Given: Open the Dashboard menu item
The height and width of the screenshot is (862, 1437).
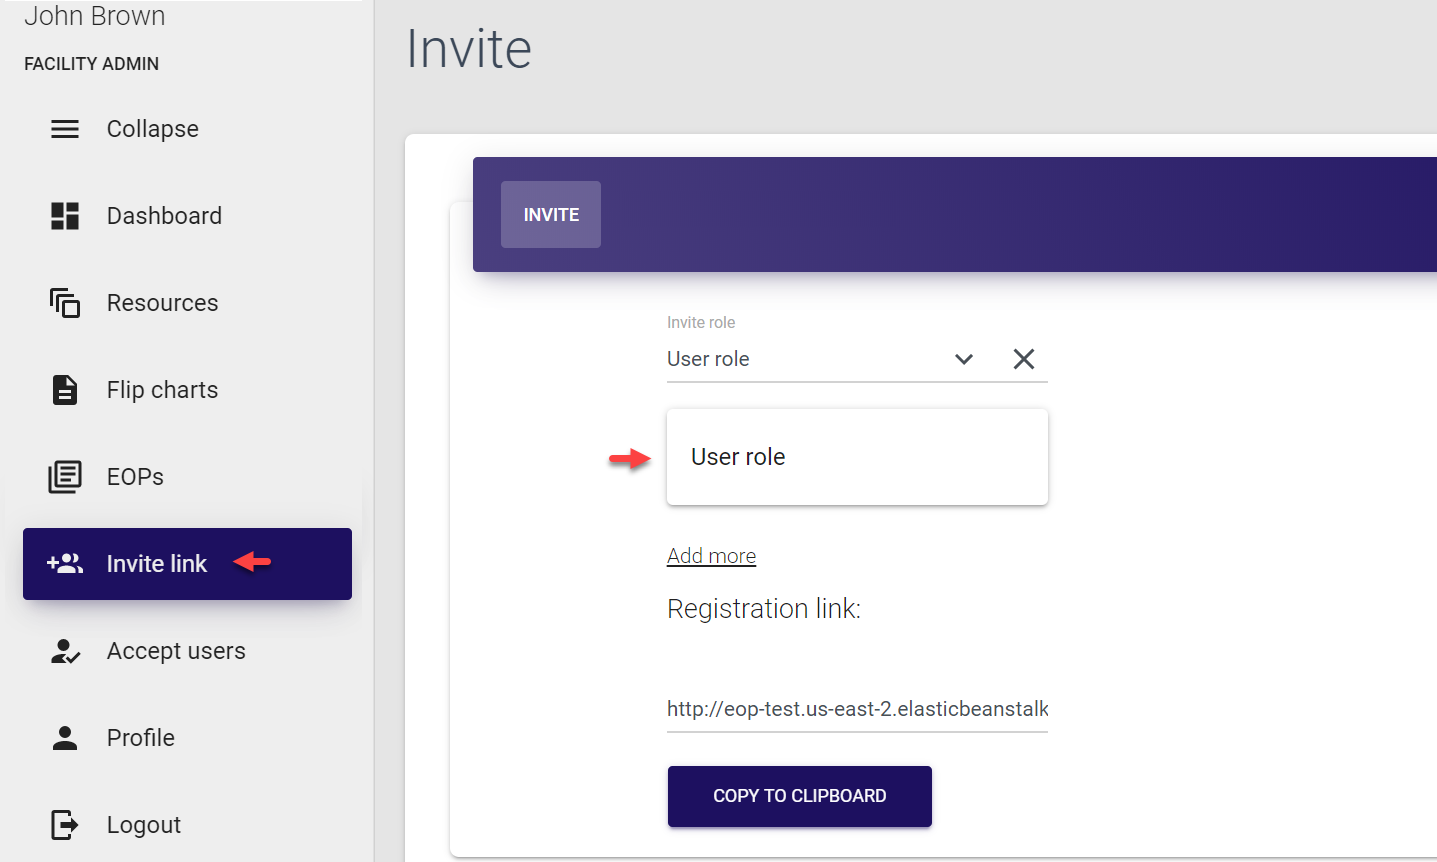Looking at the screenshot, I should [164, 216].
